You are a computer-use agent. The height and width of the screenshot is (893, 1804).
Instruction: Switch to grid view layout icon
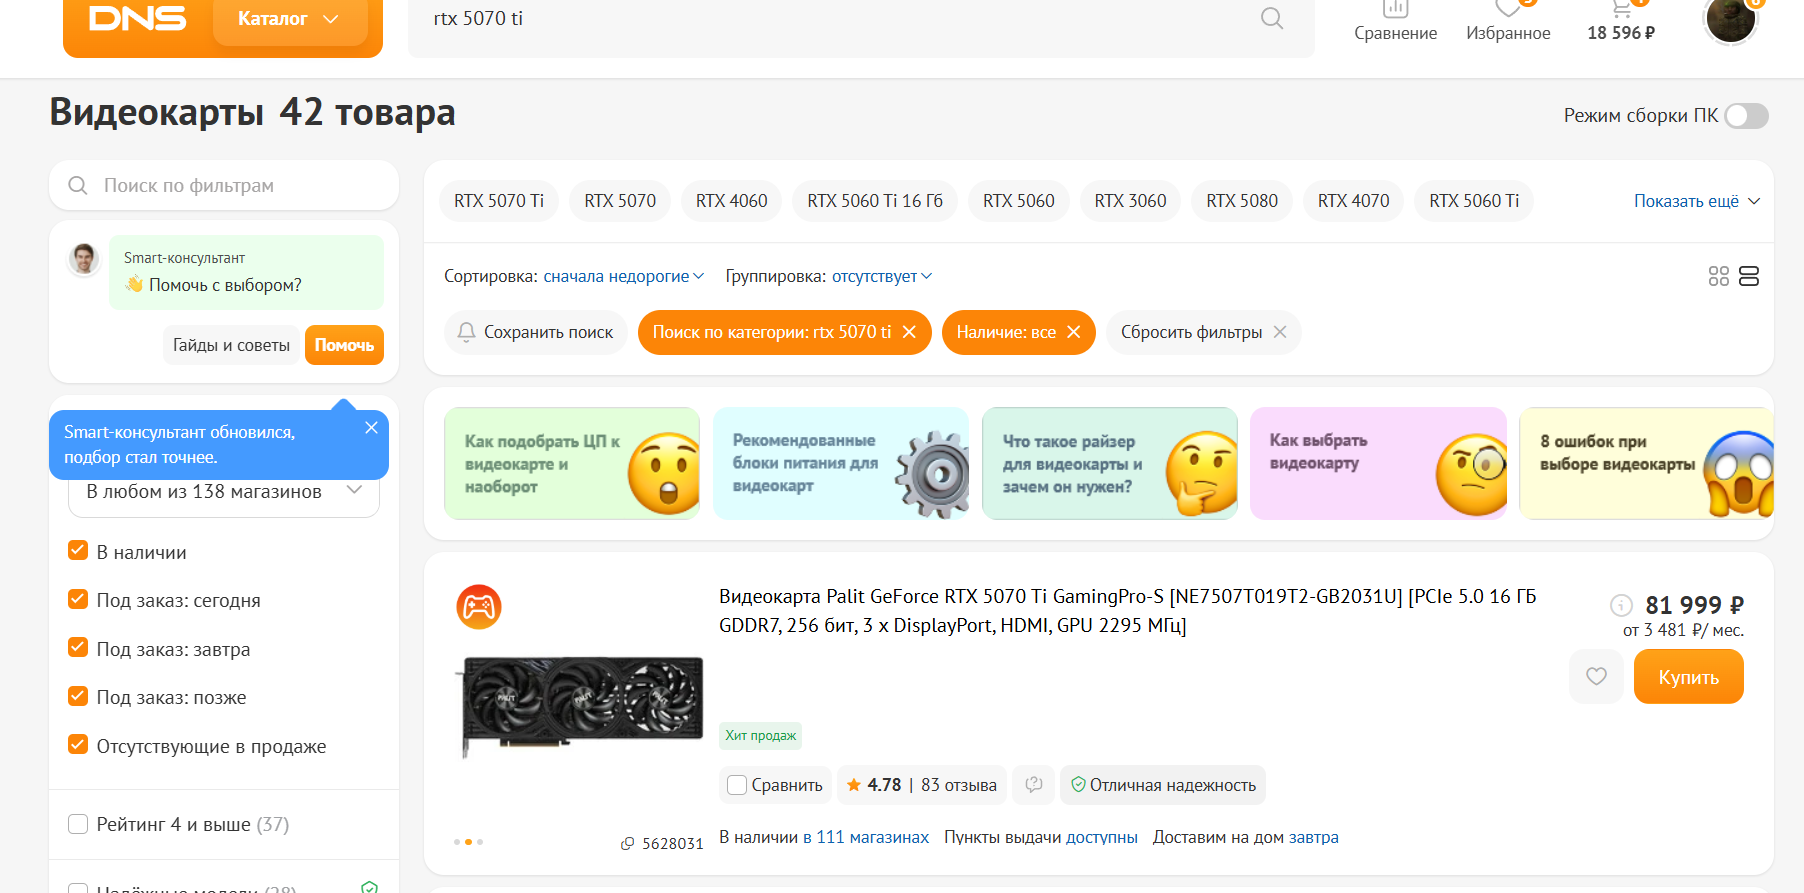1718,276
